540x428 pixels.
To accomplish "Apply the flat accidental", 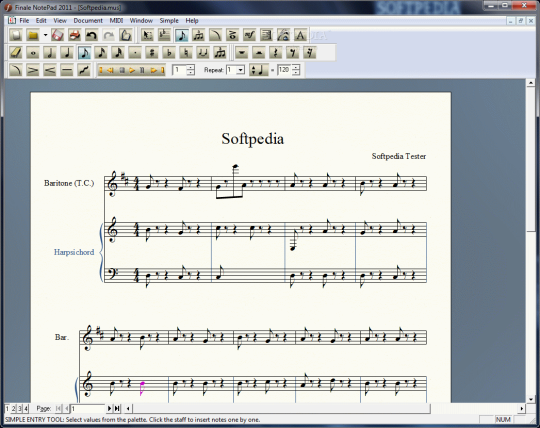I will pyautogui.click(x=169, y=53).
